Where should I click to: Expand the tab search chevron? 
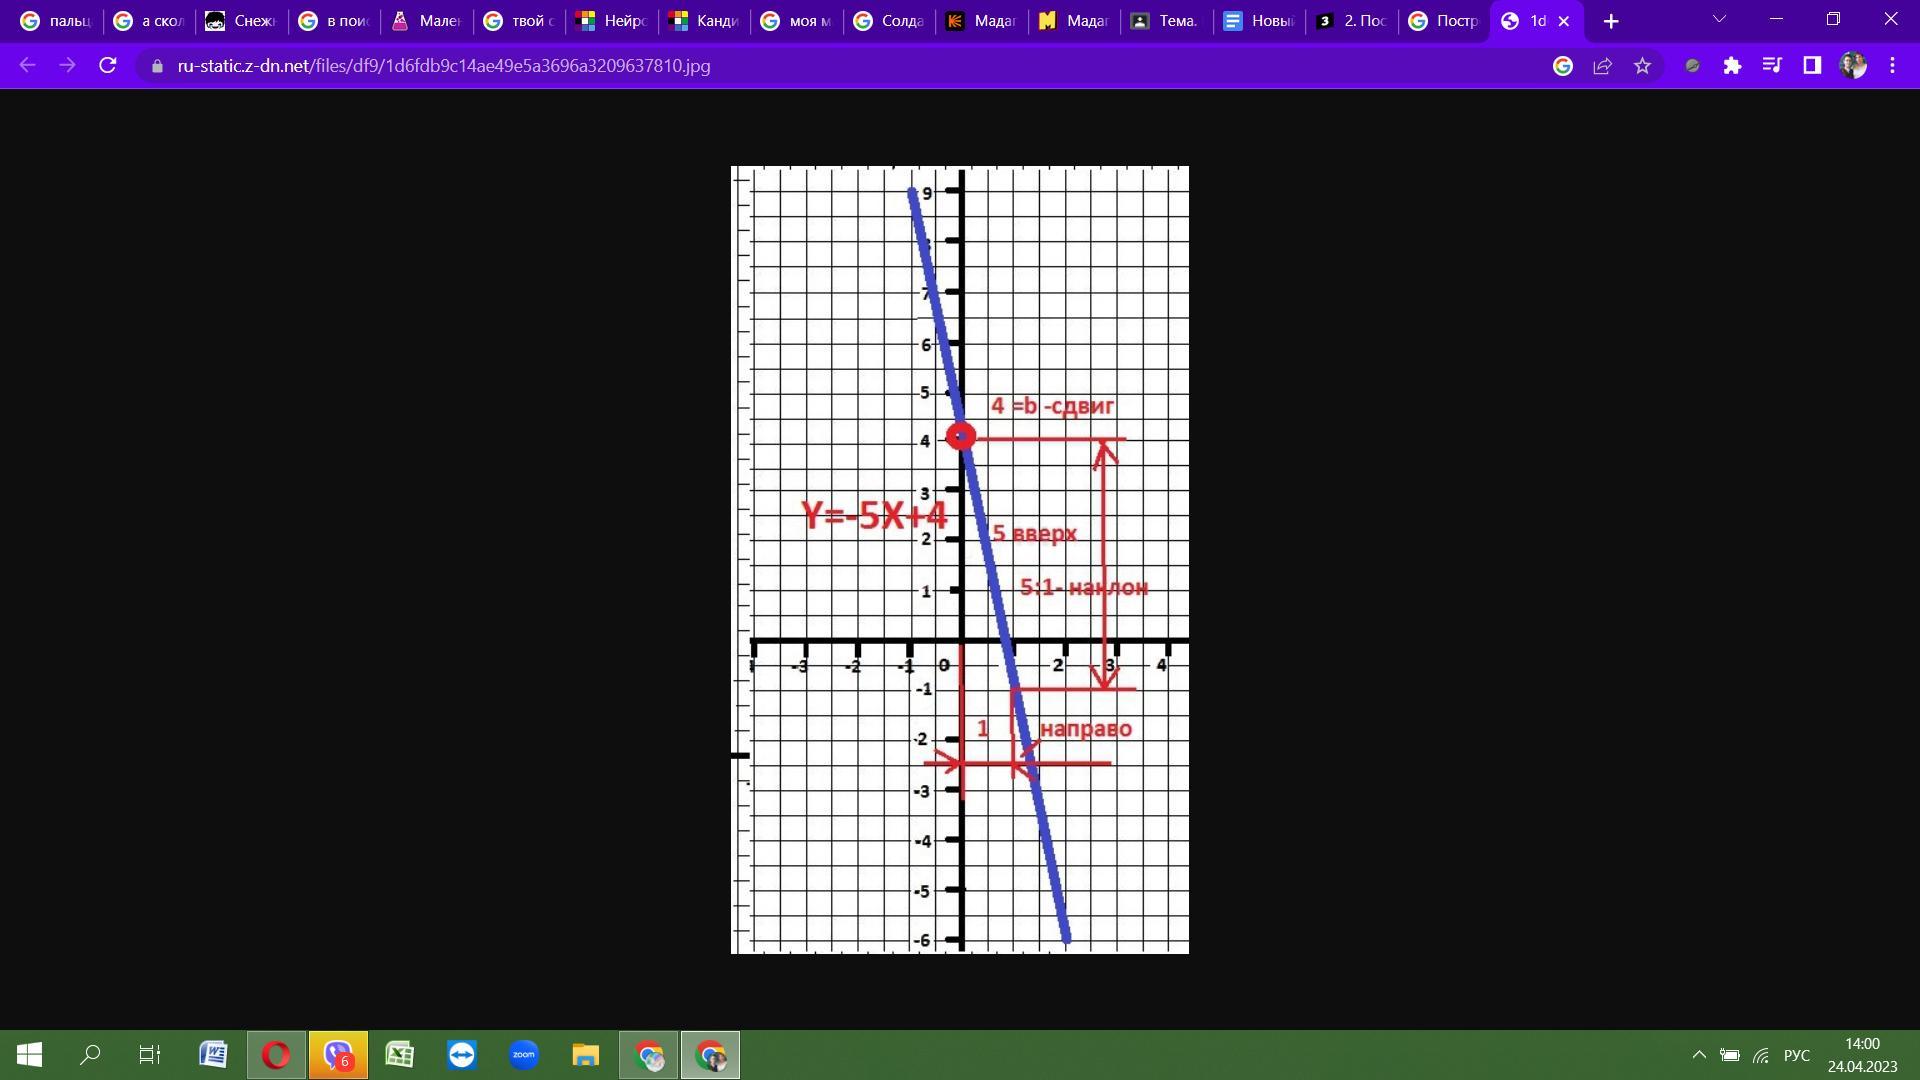point(1719,20)
